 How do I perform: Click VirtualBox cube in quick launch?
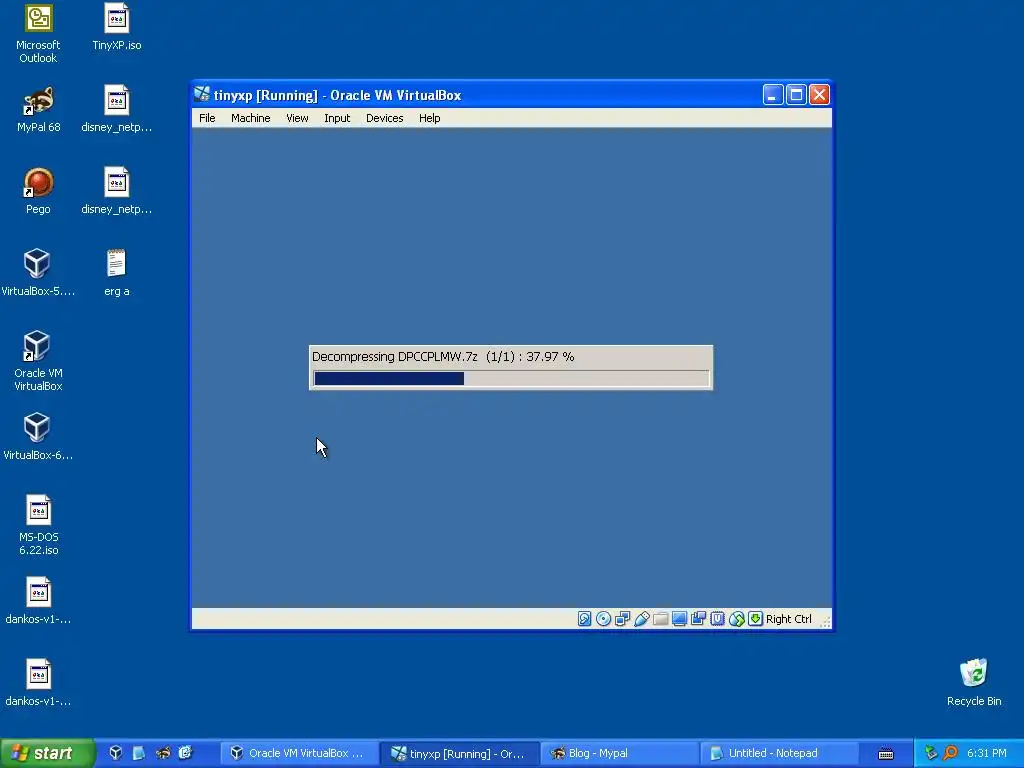pos(116,753)
